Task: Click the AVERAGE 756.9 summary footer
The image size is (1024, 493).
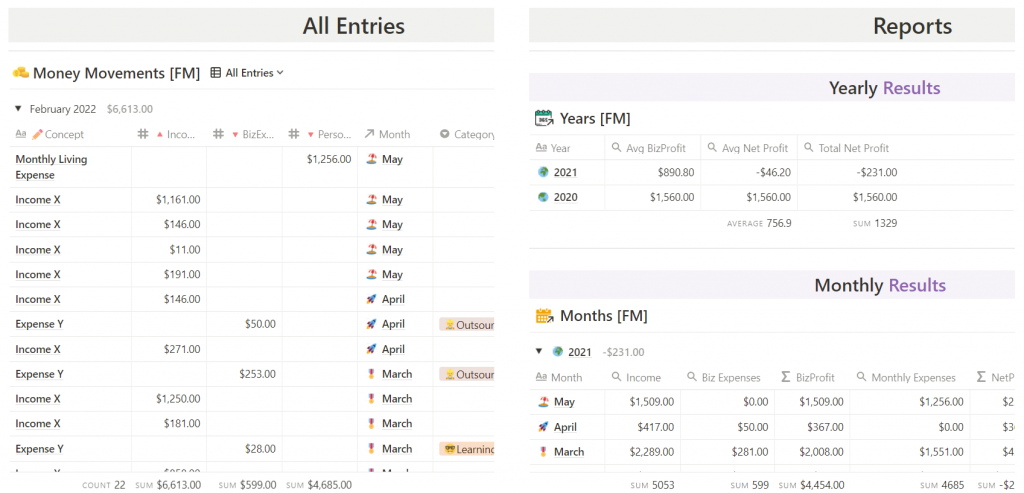Action: click(x=759, y=223)
